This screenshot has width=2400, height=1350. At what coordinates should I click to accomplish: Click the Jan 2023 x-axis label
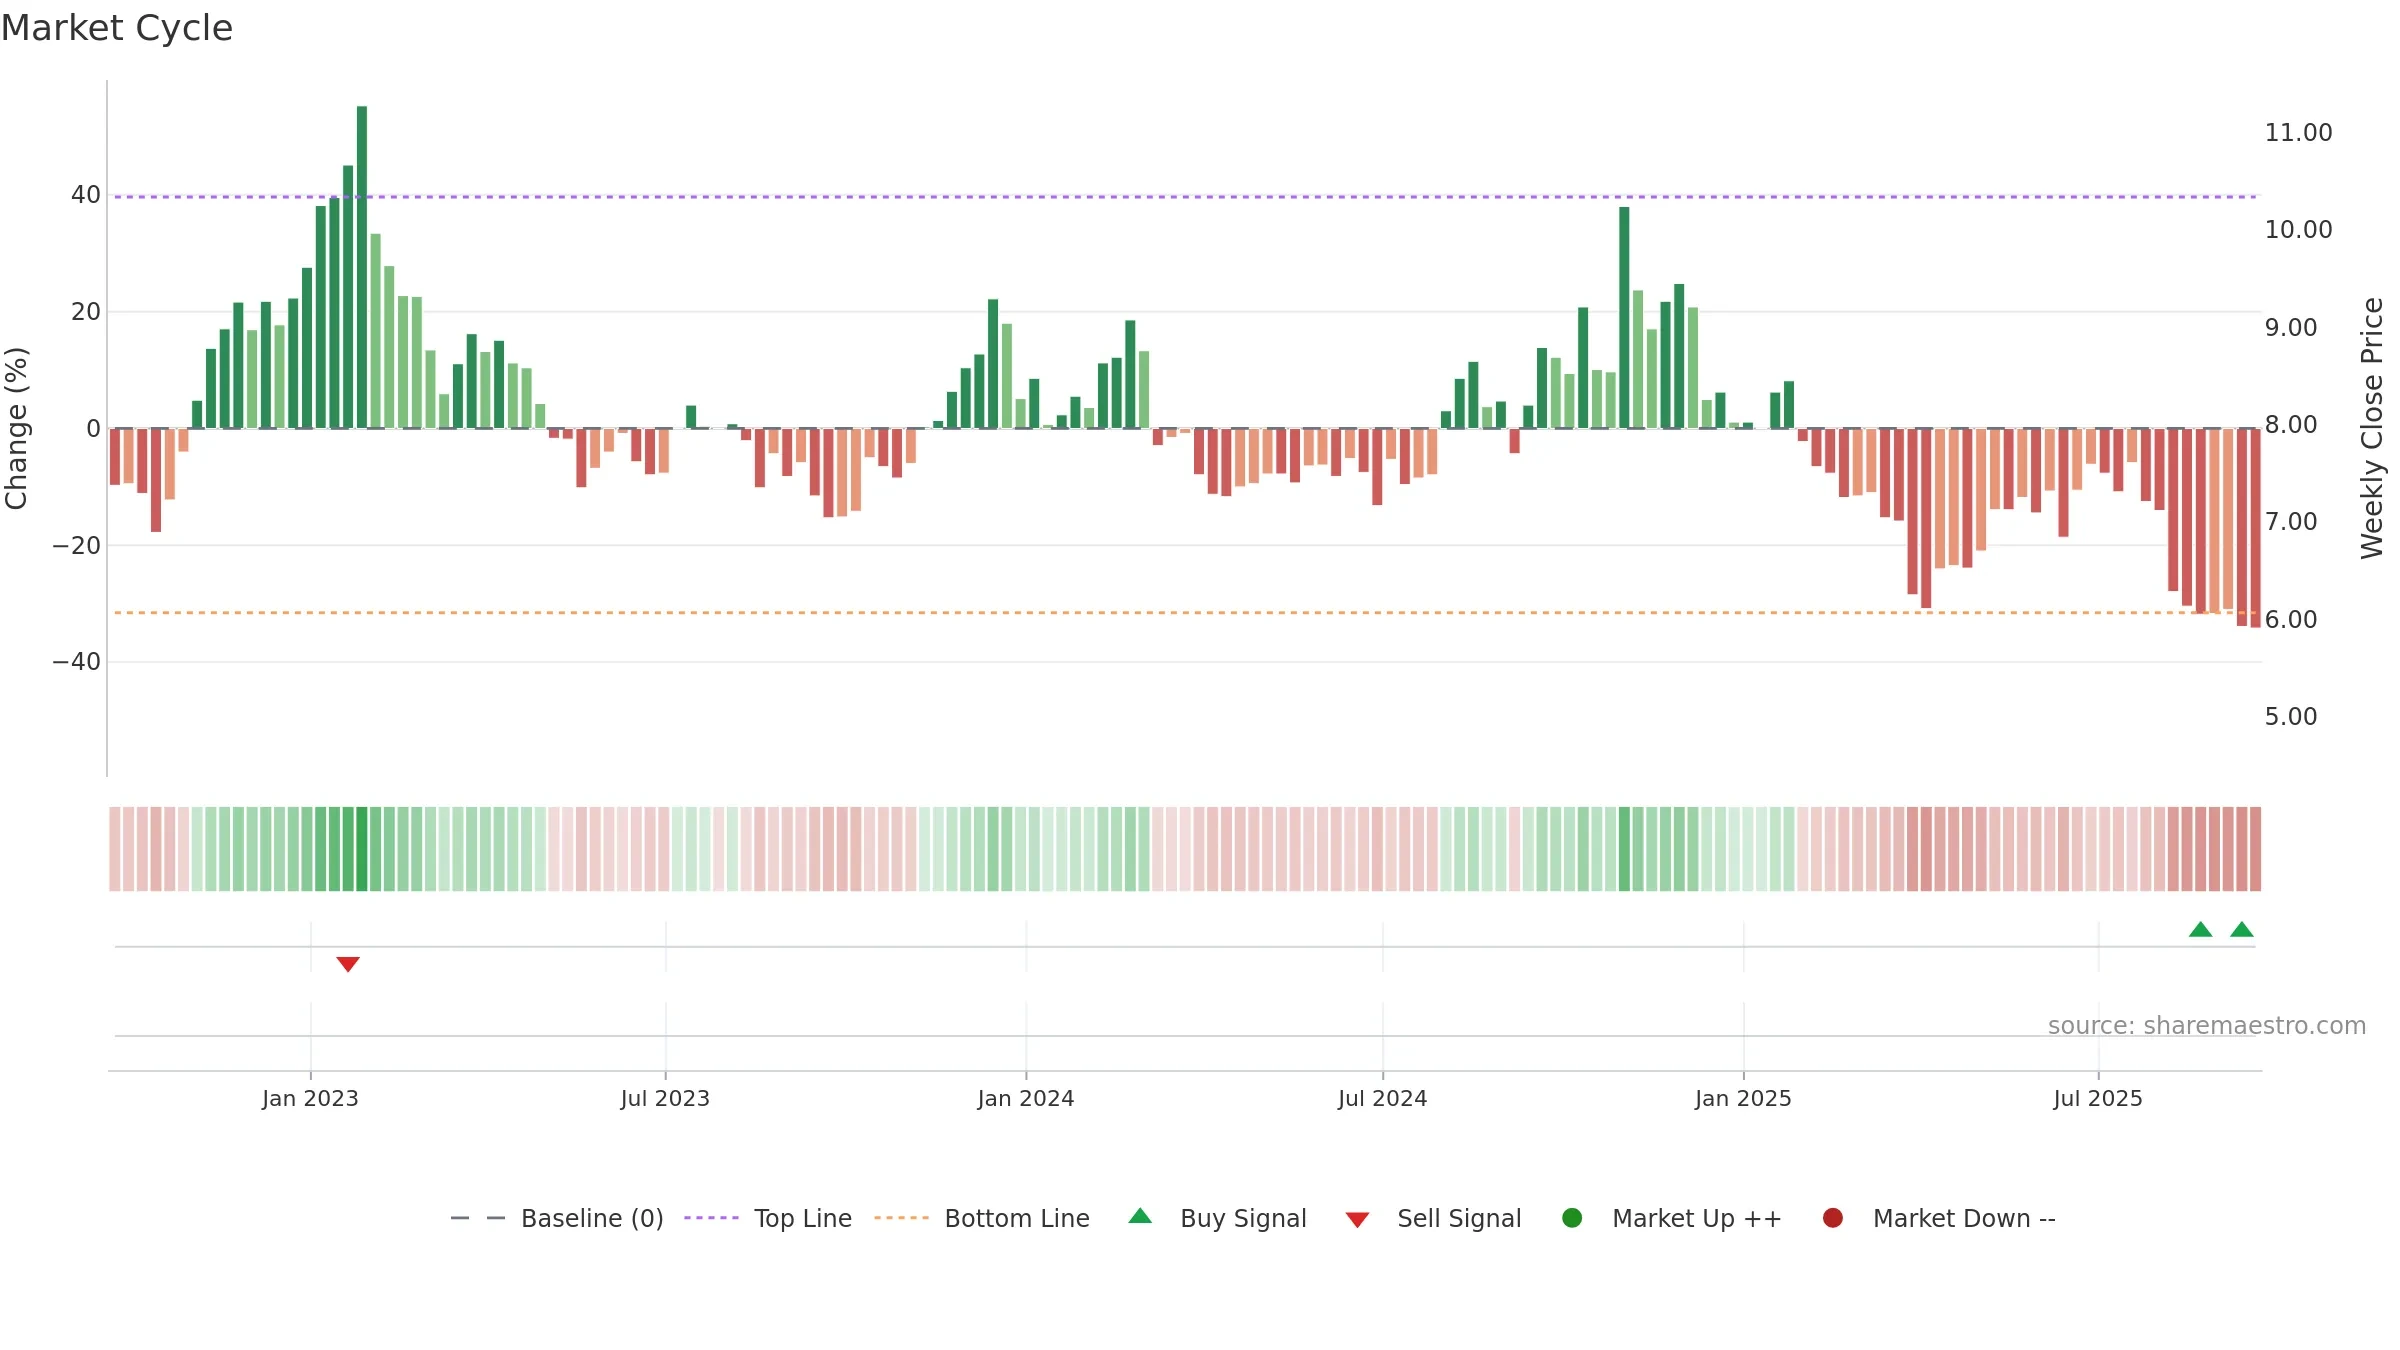pyautogui.click(x=310, y=1098)
